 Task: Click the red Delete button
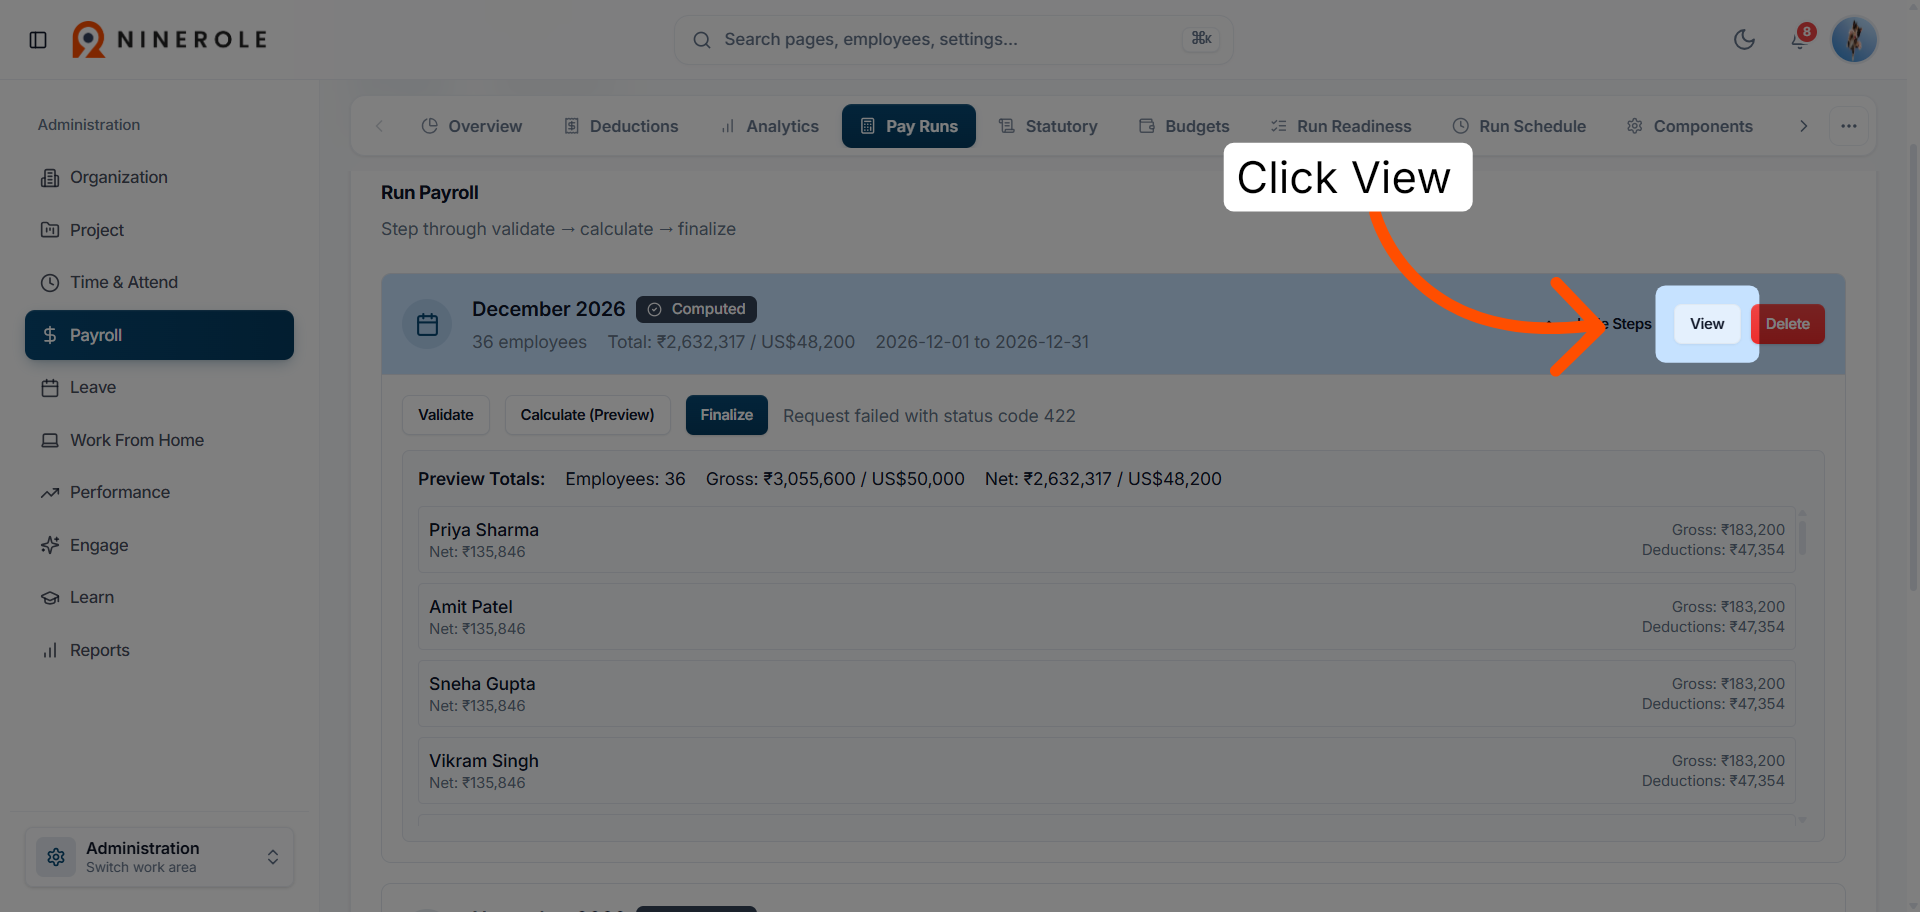(1787, 324)
